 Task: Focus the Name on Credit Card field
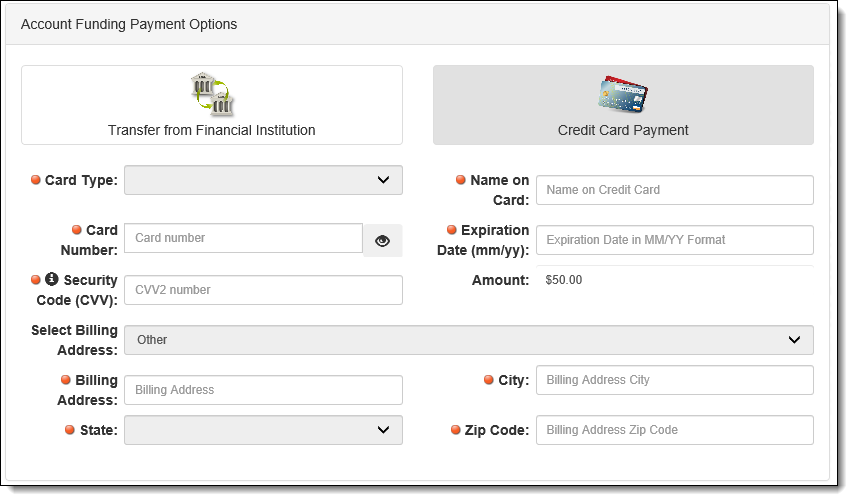[x=675, y=190]
